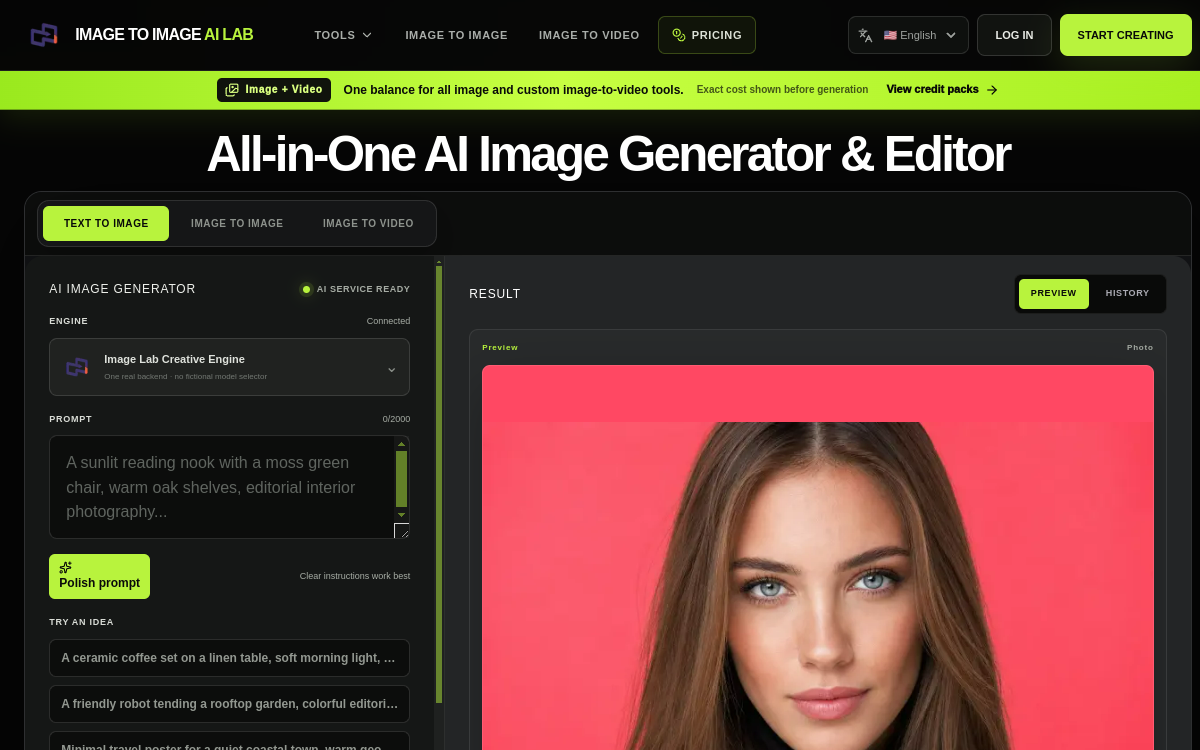Switch result view to Preview
This screenshot has width=1200, height=750.
(1053, 293)
